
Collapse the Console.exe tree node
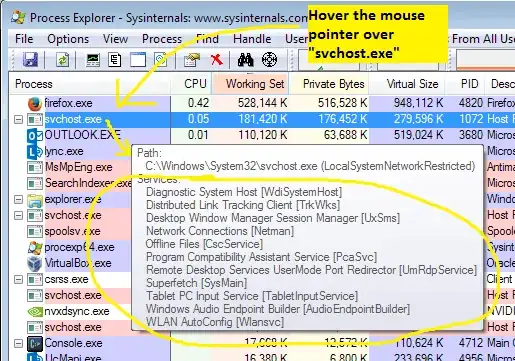click(x=19, y=343)
